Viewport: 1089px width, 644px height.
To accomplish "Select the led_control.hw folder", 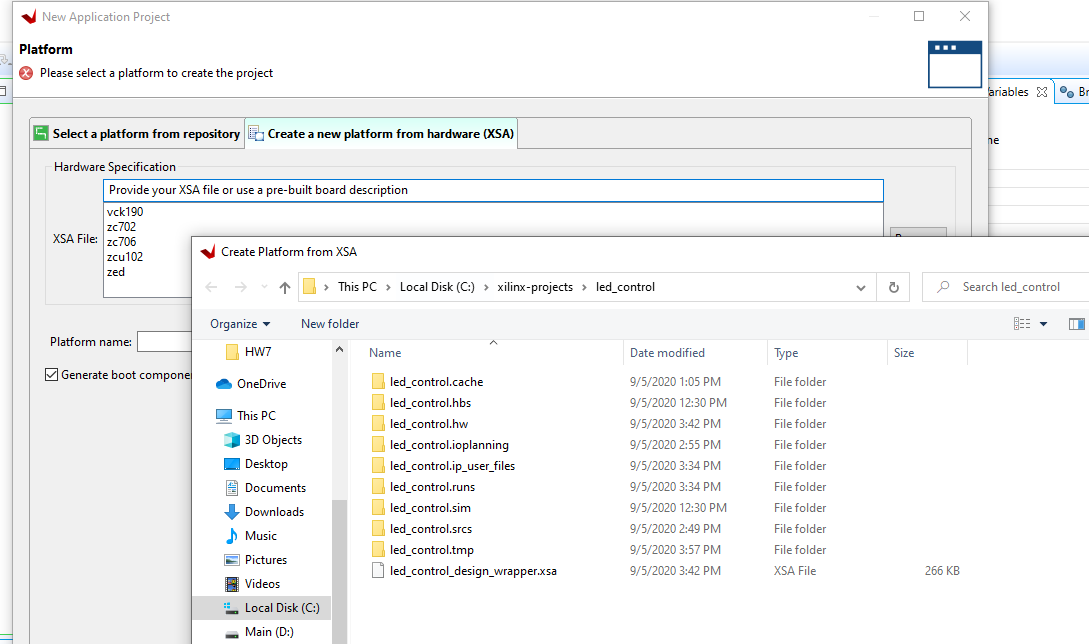I will click(429, 424).
